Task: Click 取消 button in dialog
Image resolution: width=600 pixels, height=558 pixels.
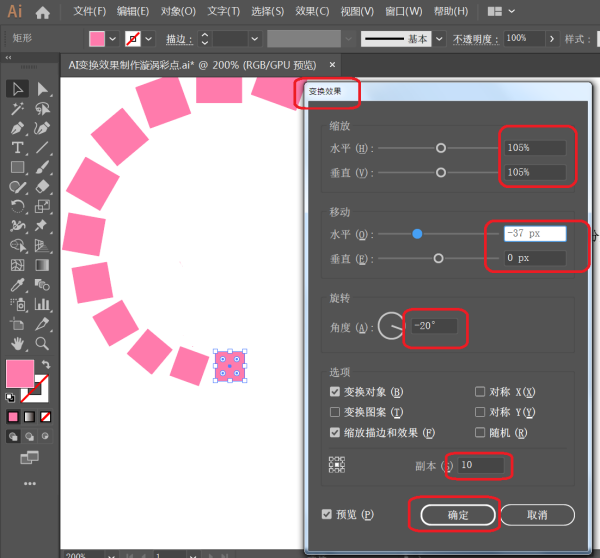Action: click(x=537, y=515)
